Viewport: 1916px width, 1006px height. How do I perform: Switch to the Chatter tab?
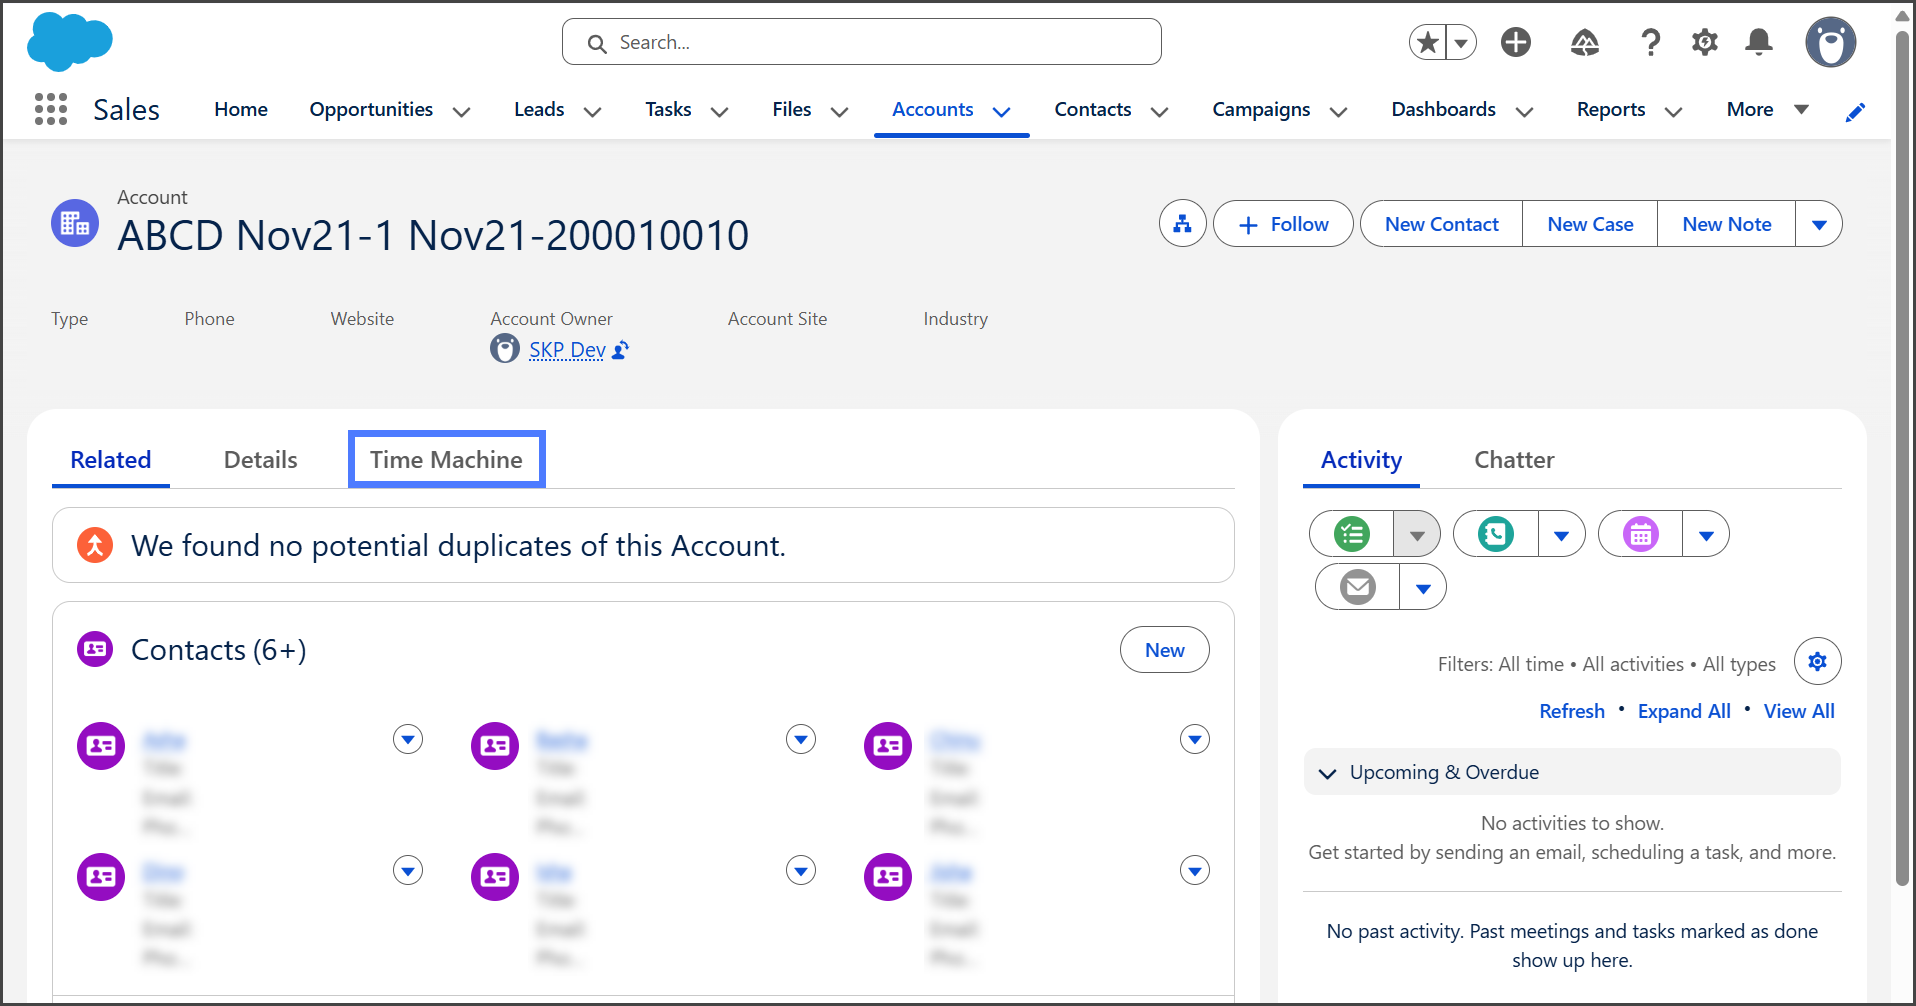click(1514, 460)
